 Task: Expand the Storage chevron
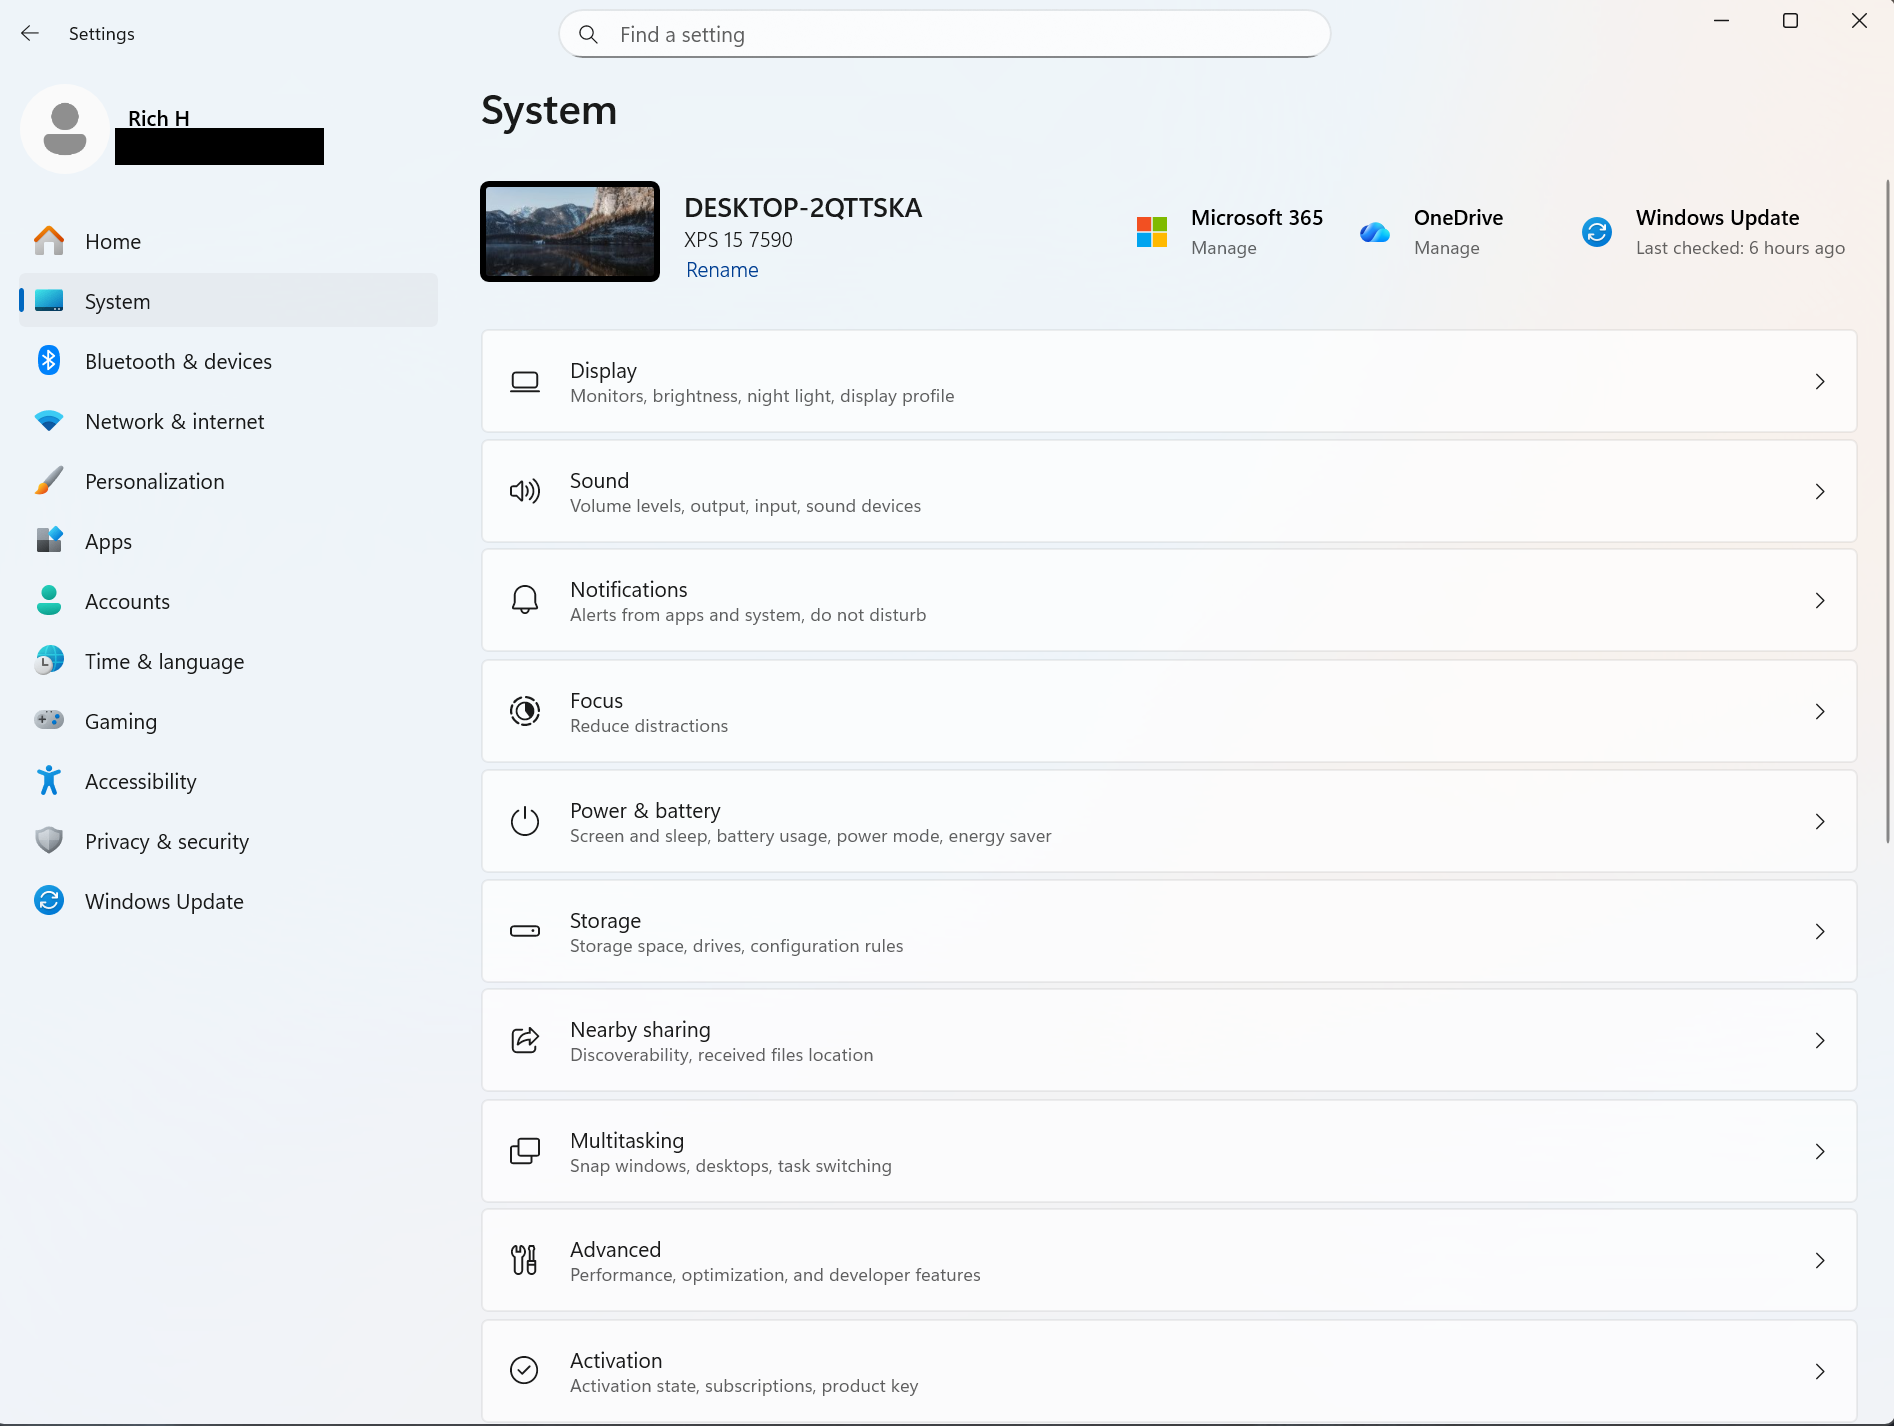coord(1820,931)
